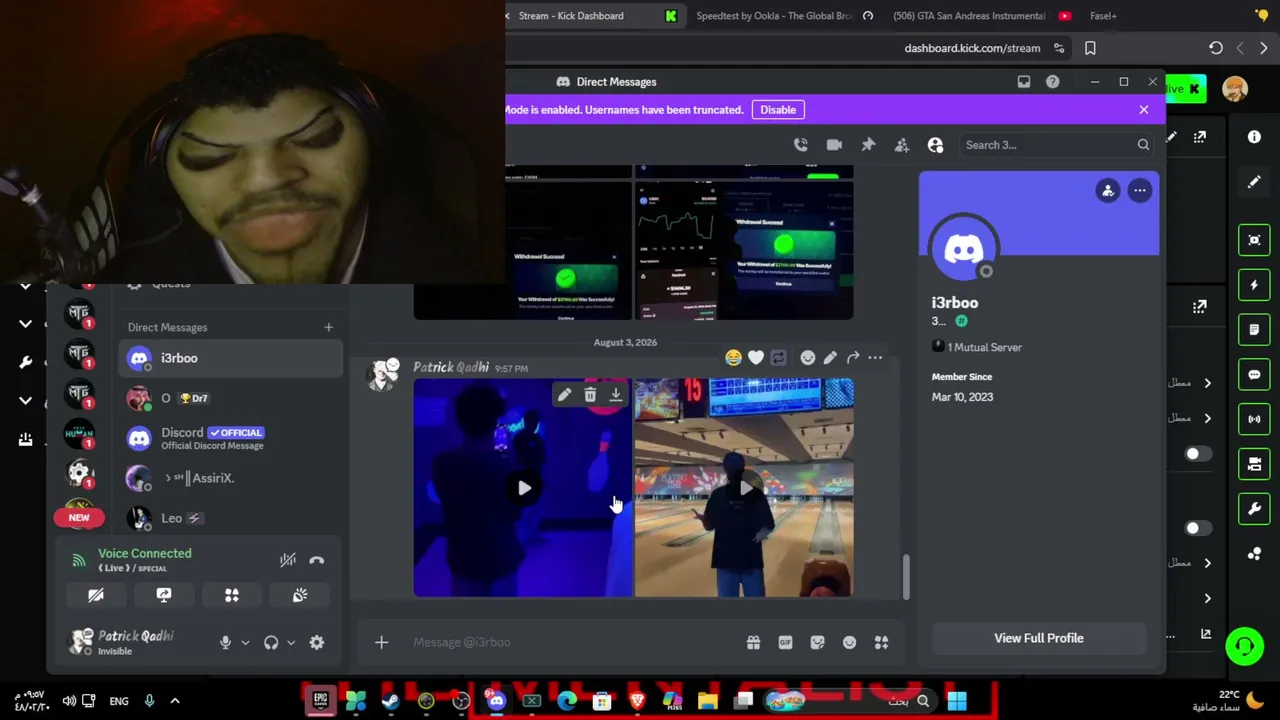Focus the Message @i3rboo input field

[570, 642]
